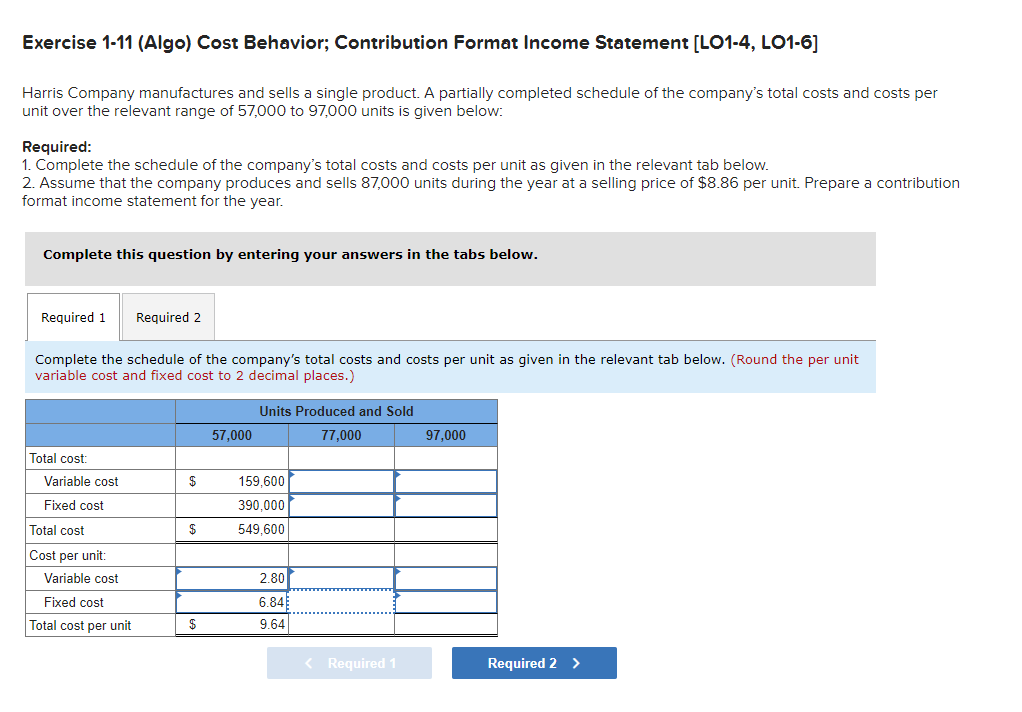
Task: Click the disabled Required 1 back button
Action: [x=349, y=662]
